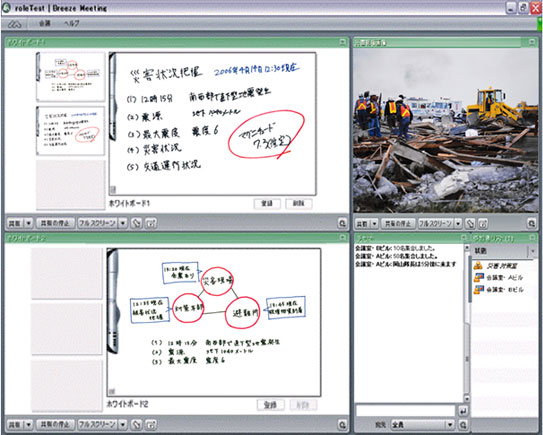543x435 pixels.
Task: Open the ヘルプ menu
Action: click(x=71, y=24)
